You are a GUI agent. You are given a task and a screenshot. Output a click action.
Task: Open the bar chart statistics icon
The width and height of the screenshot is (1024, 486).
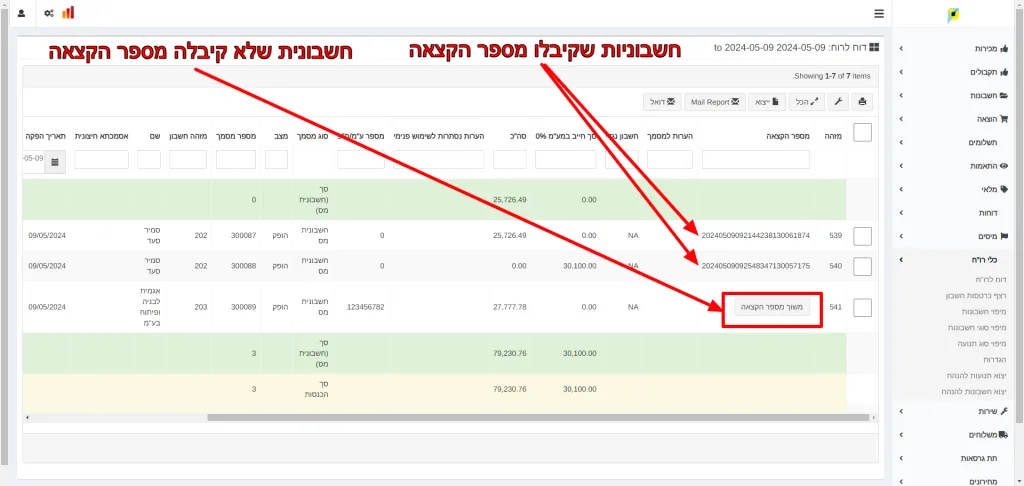pyautogui.click(x=68, y=12)
